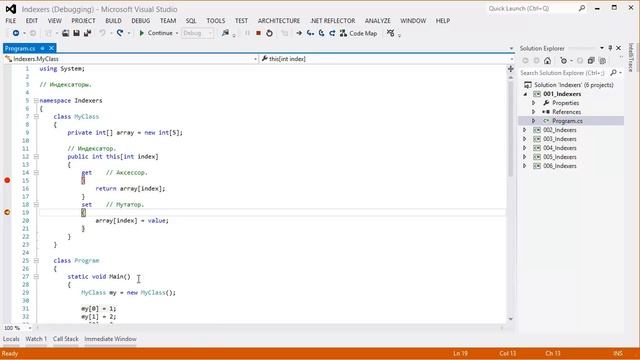This screenshot has height=360, width=640.
Task: Switch to the Locals tab
Action: pyautogui.click(x=11, y=339)
